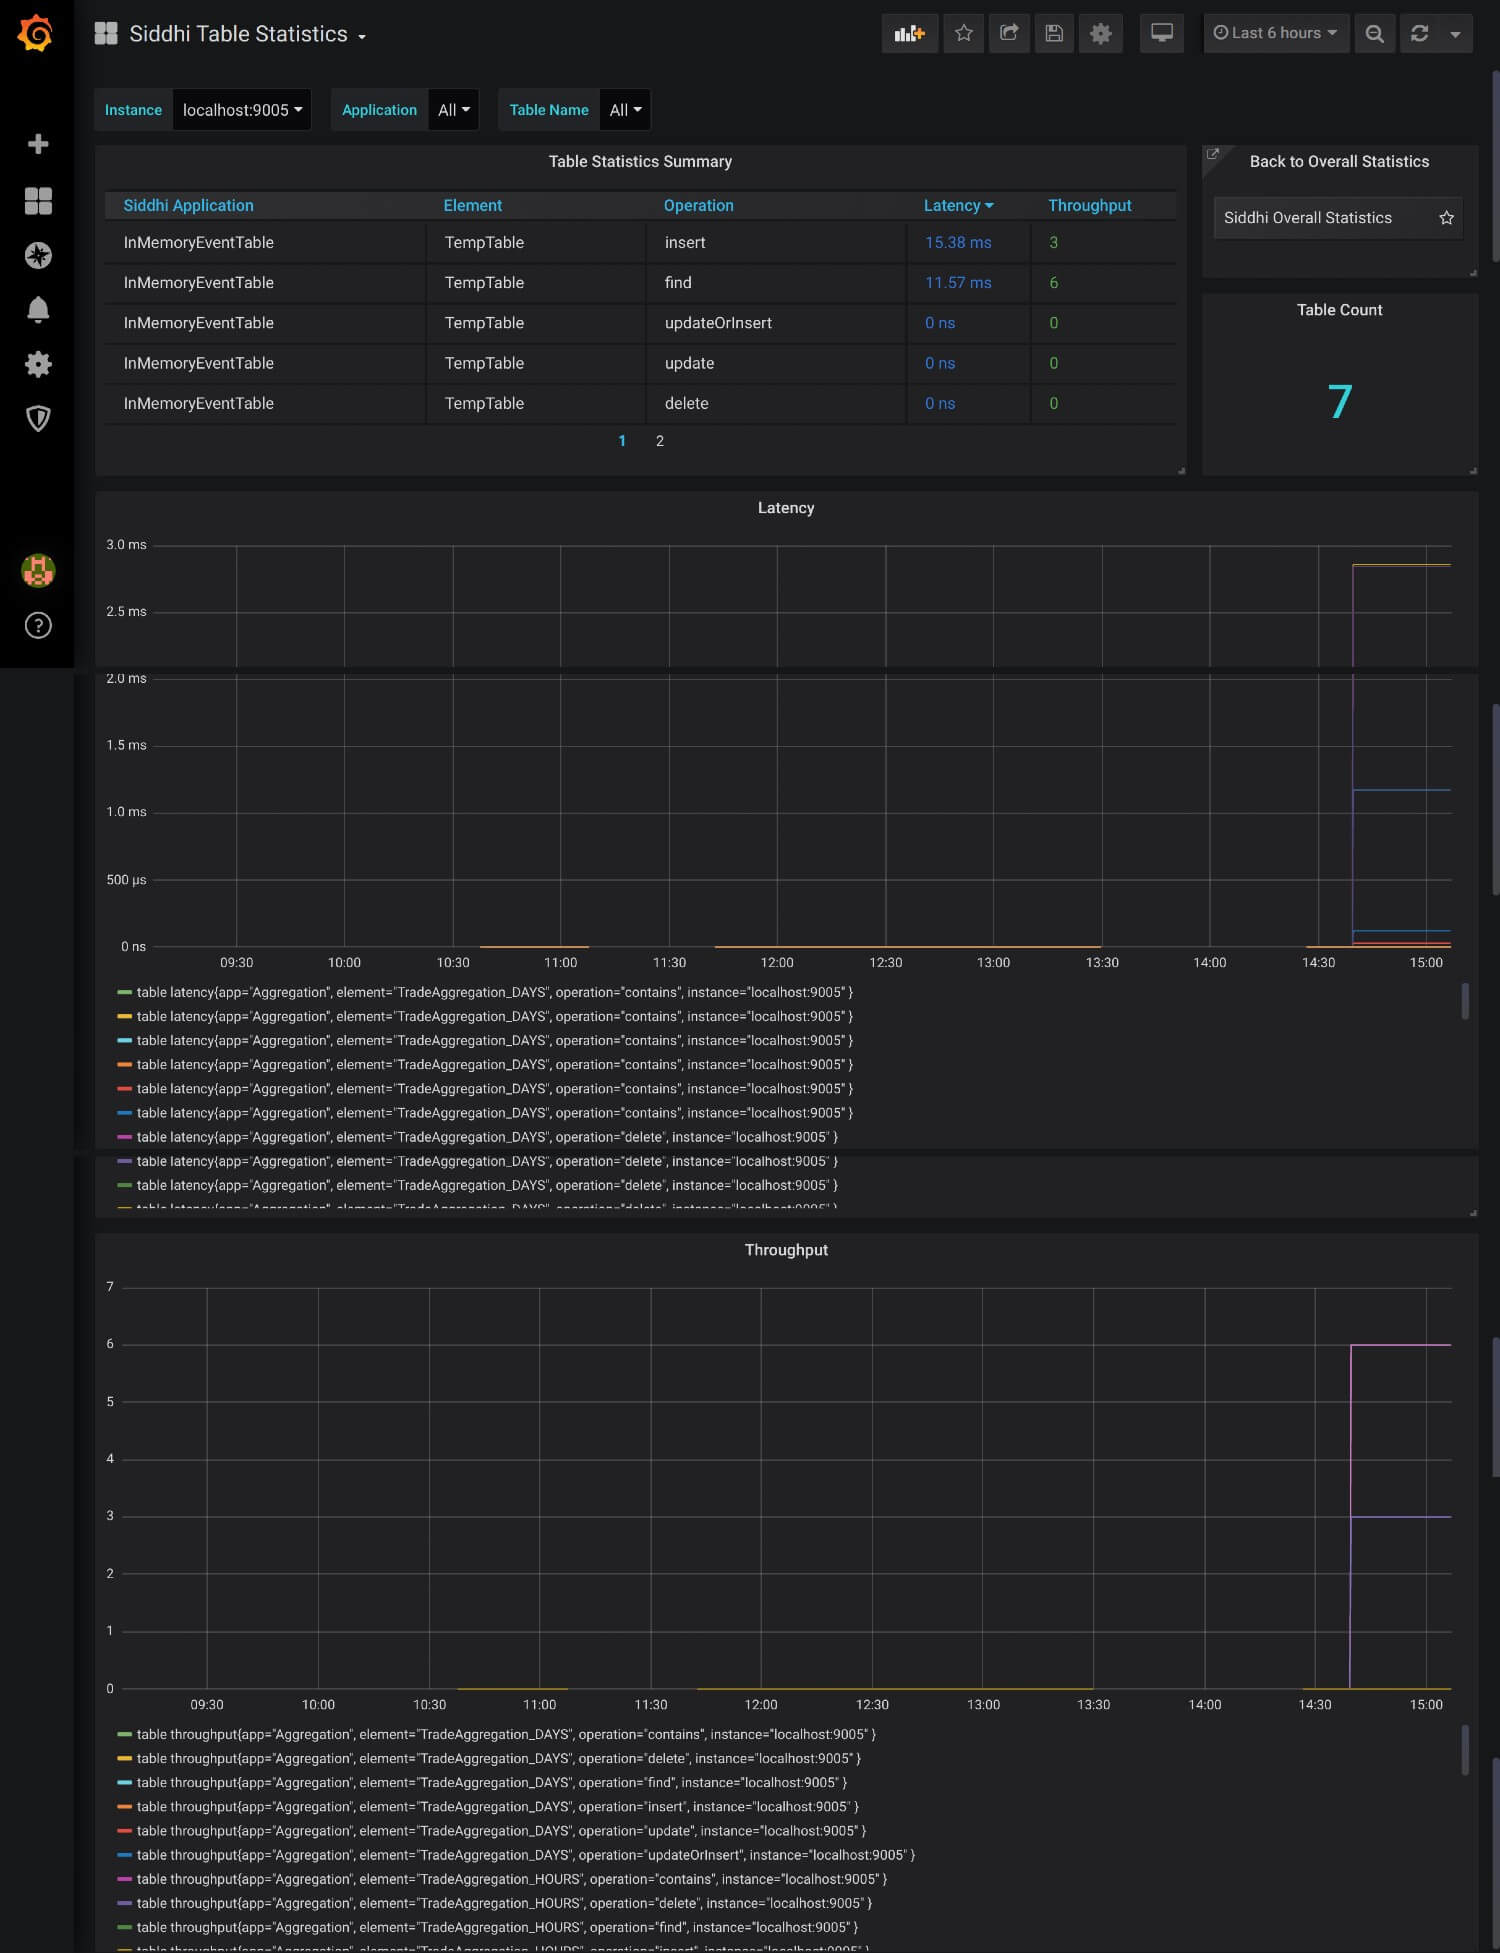1500x1953 pixels.
Task: Click color swatch of throughput find TradeAggregation_HOURS
Action: tap(125, 1927)
